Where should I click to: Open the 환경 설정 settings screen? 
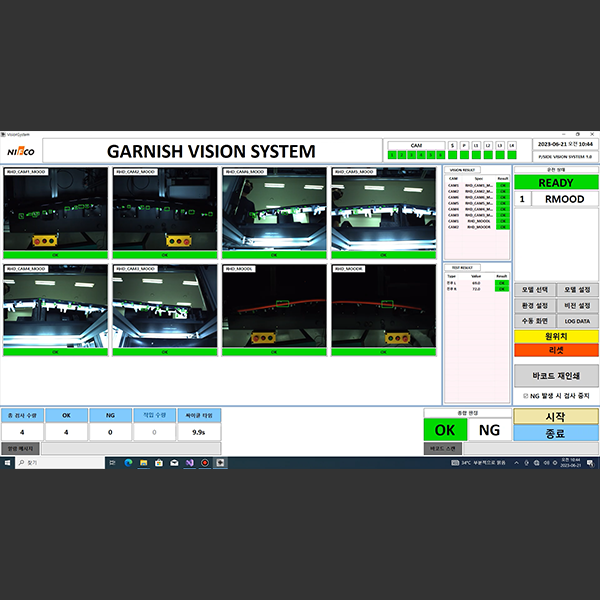pyautogui.click(x=535, y=305)
